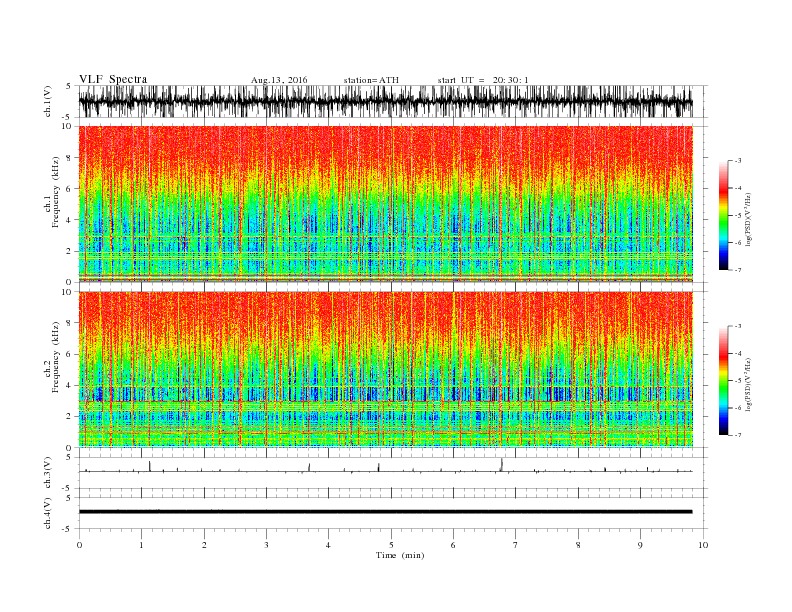Viewport: 792px width, 612px height.
Task: Click the "station=ATH" header label
Action: (x=371, y=80)
